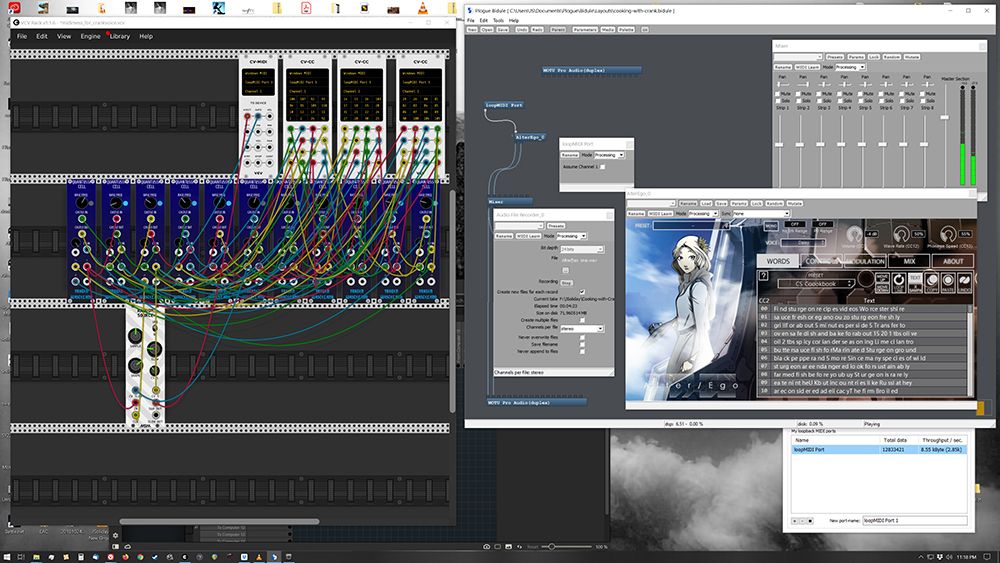Open preset combo box in Mixer panel
This screenshot has width=1000, height=563.
coord(798,57)
